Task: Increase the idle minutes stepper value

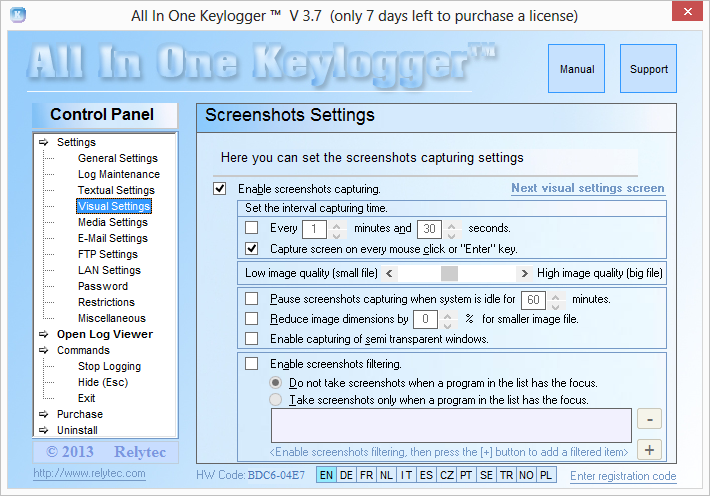Action: pyautogui.click(x=555, y=295)
